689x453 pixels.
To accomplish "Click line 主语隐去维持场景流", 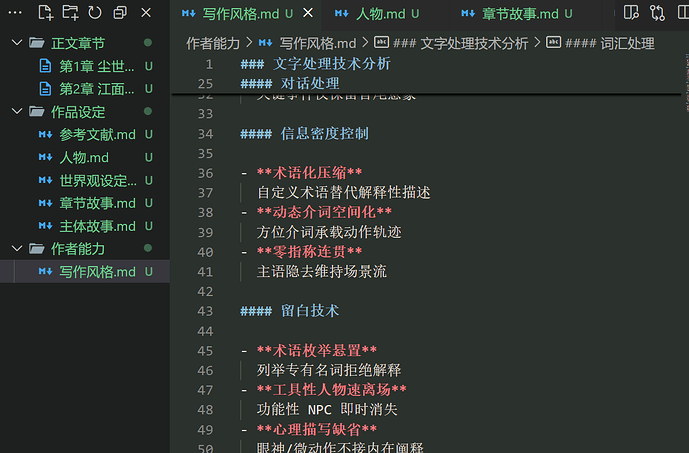I will click(322, 272).
